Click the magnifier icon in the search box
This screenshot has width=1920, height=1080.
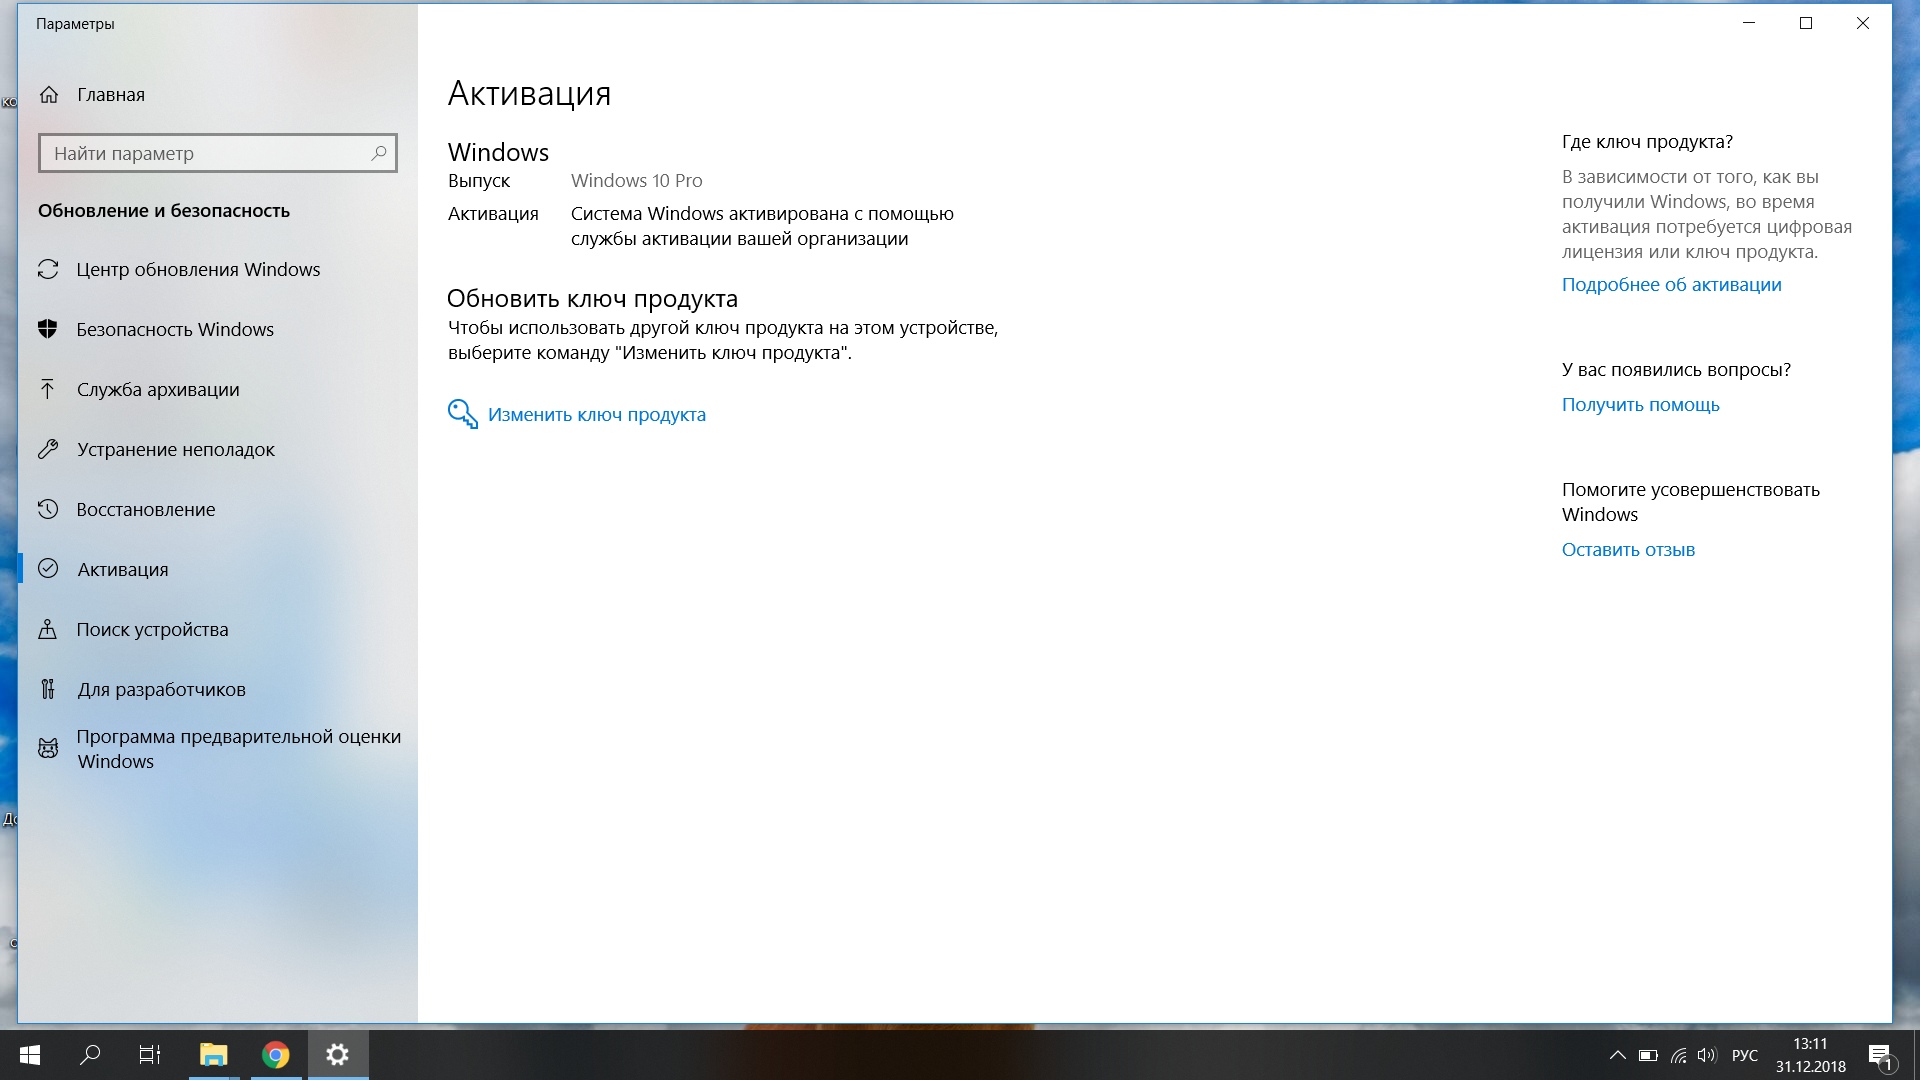tap(379, 153)
